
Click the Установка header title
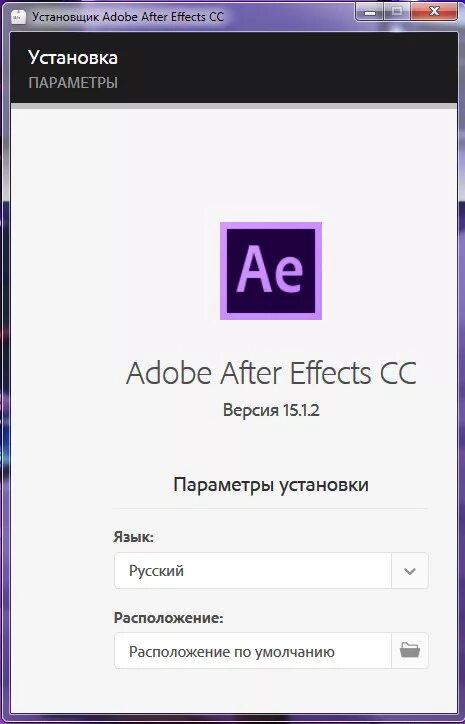click(x=73, y=58)
